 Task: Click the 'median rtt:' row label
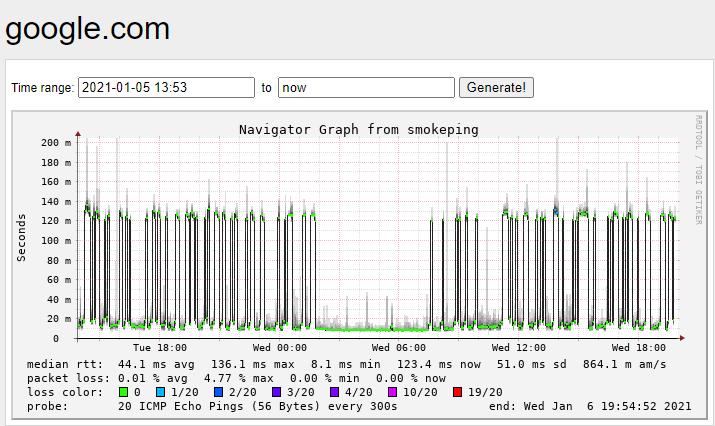[x=65, y=364]
